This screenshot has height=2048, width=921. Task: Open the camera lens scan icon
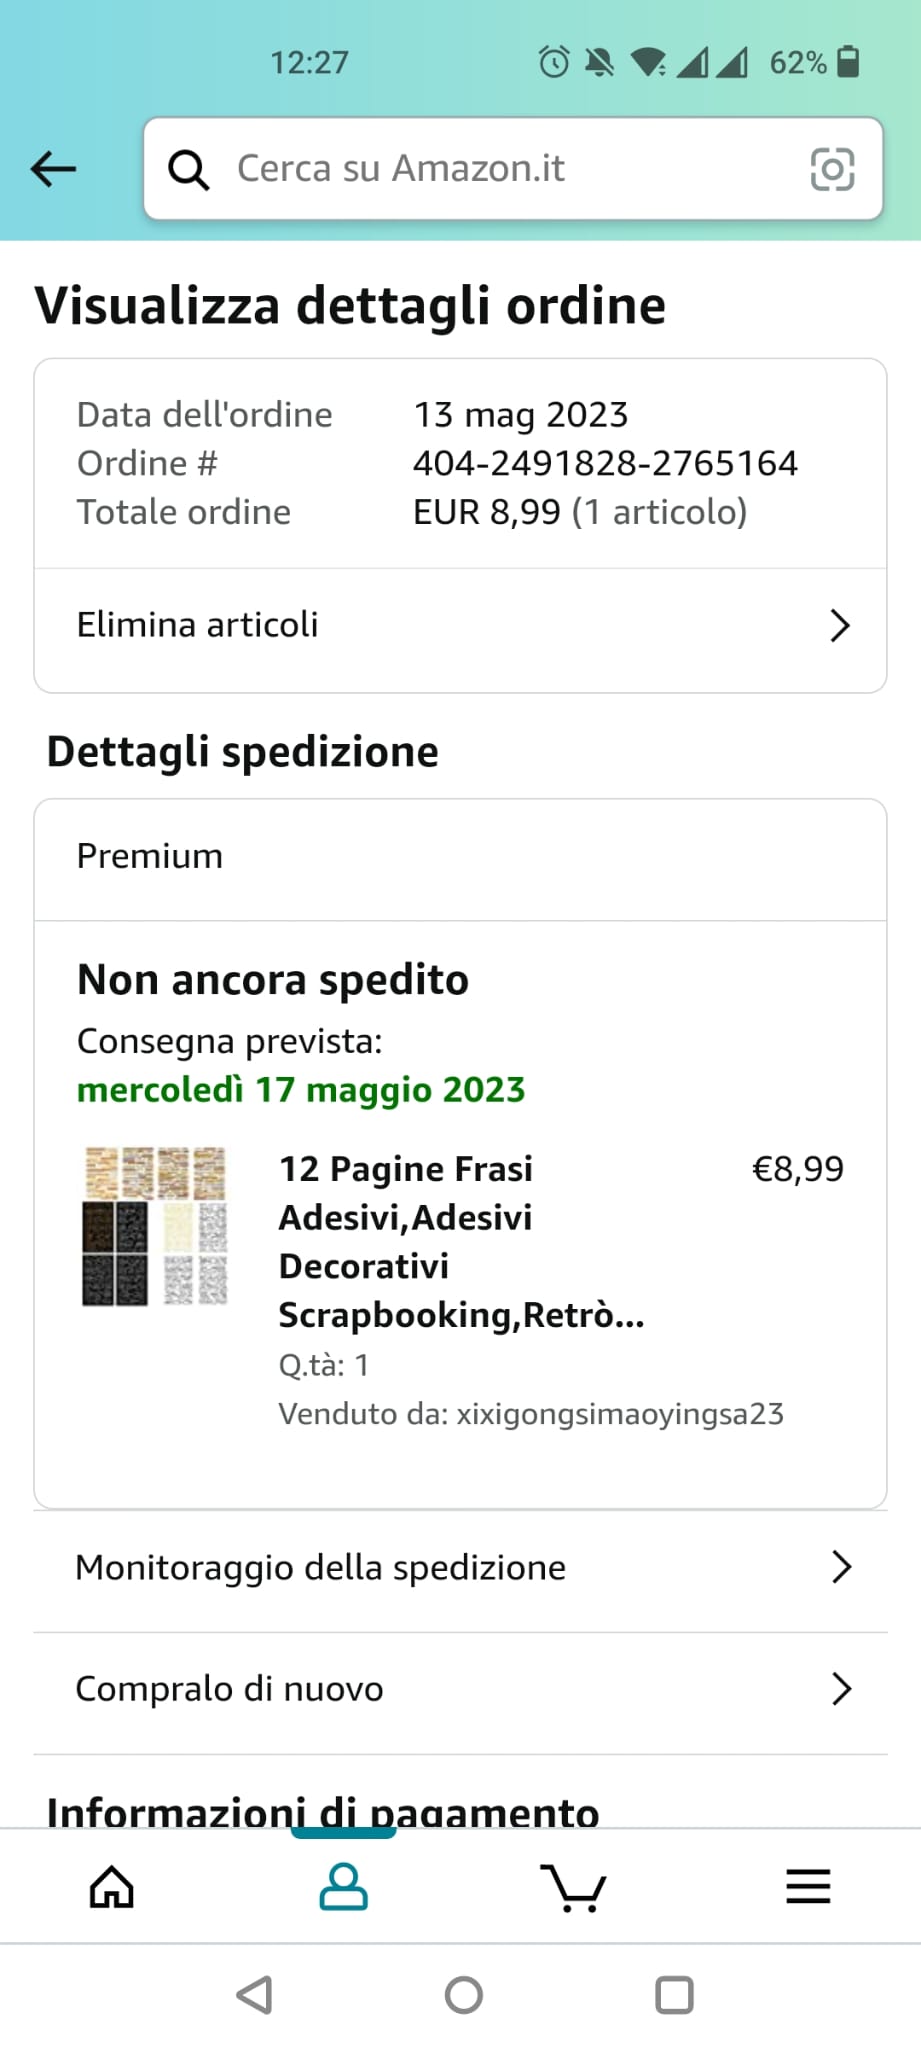[831, 169]
